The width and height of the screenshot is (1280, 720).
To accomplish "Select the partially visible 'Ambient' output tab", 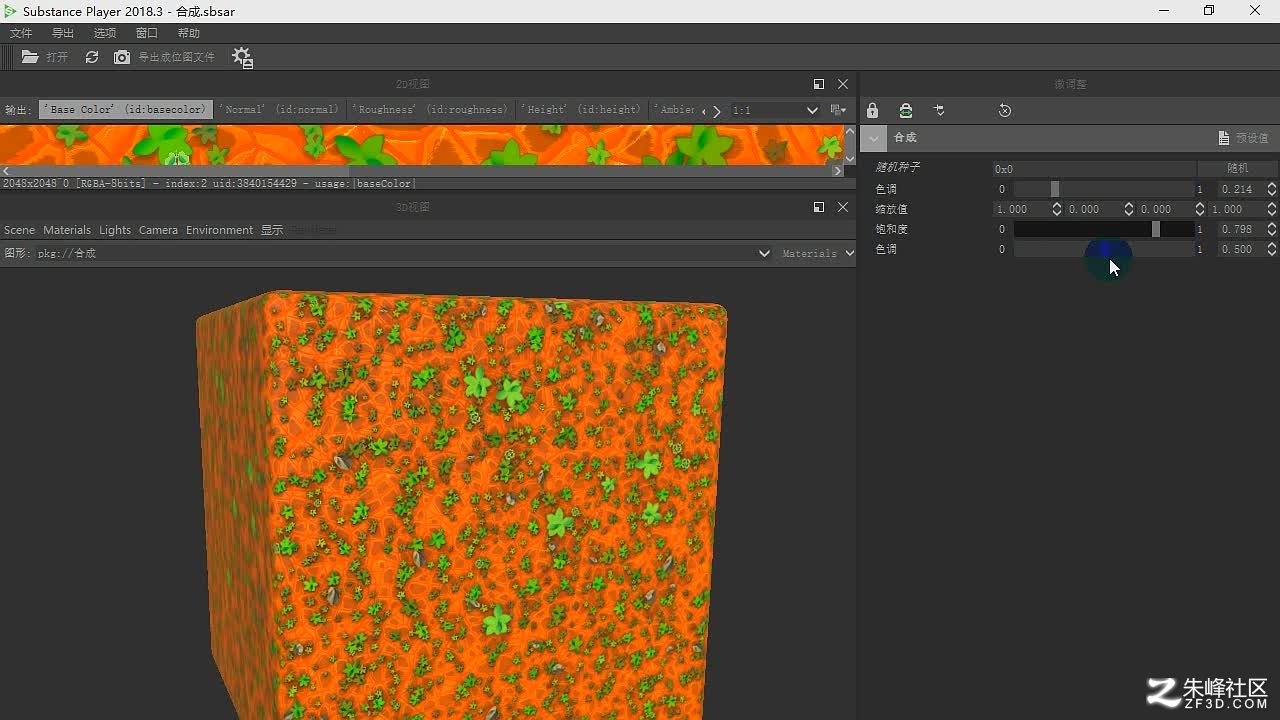I will pyautogui.click(x=675, y=110).
